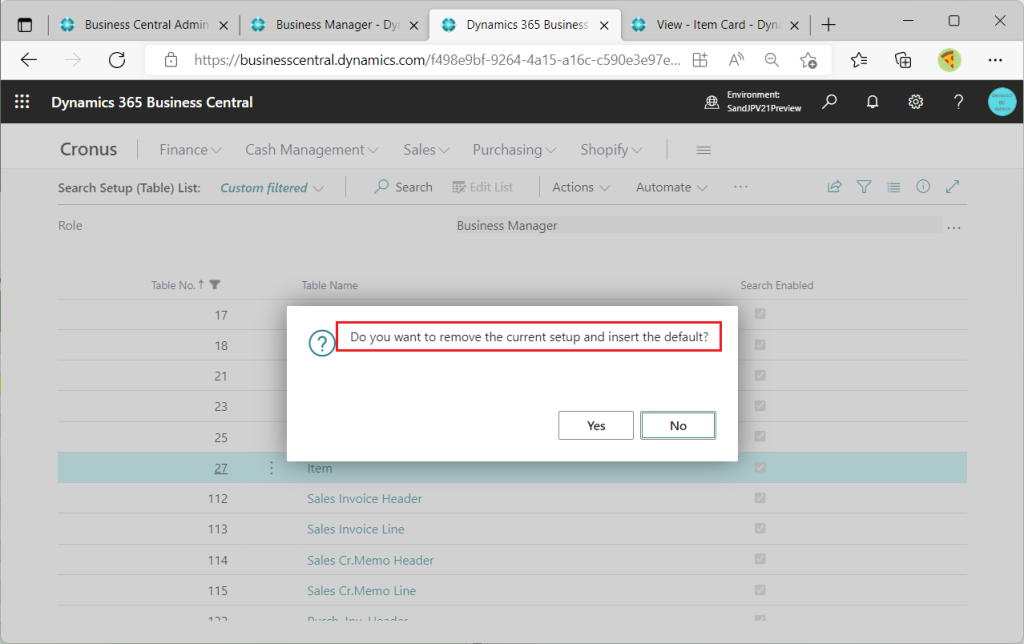
Task: Expand the Sales menu
Action: pyautogui.click(x=426, y=150)
